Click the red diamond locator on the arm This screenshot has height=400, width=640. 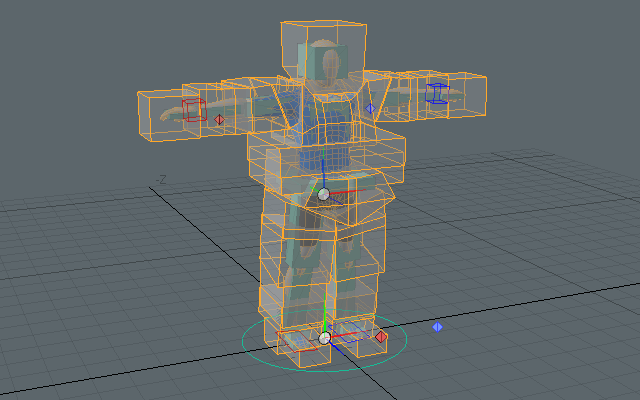(x=220, y=119)
